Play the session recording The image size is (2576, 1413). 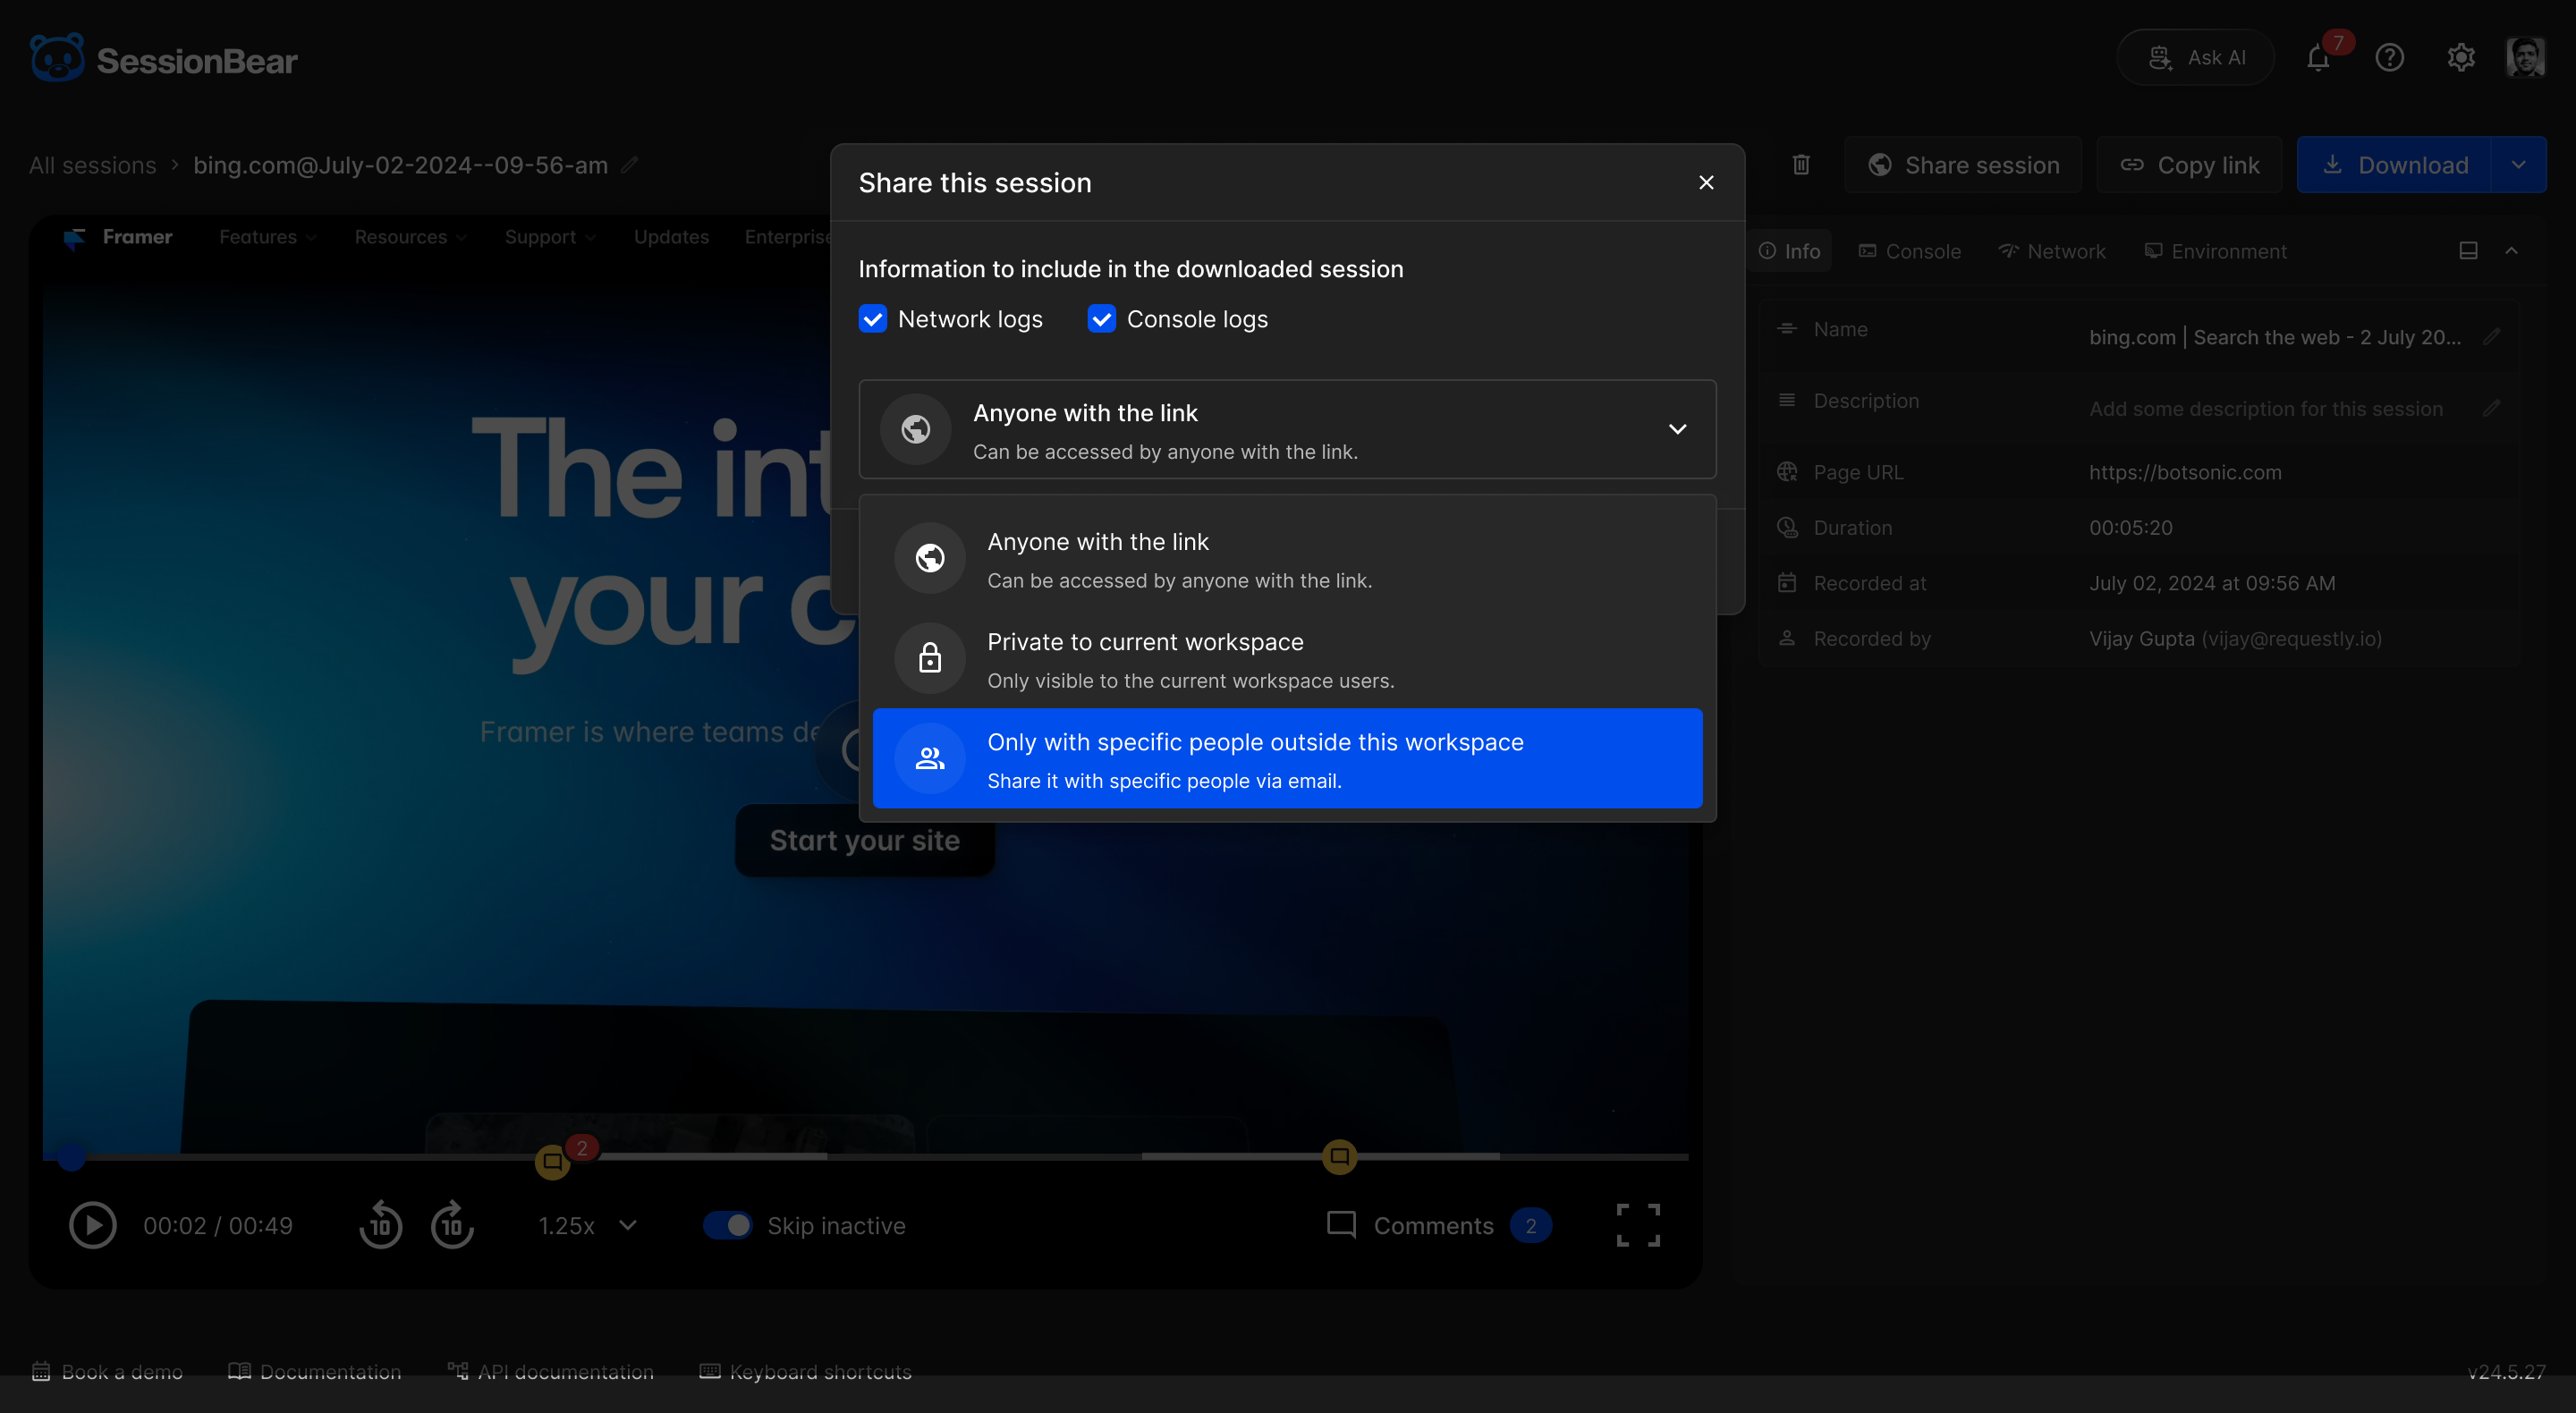pos(92,1225)
